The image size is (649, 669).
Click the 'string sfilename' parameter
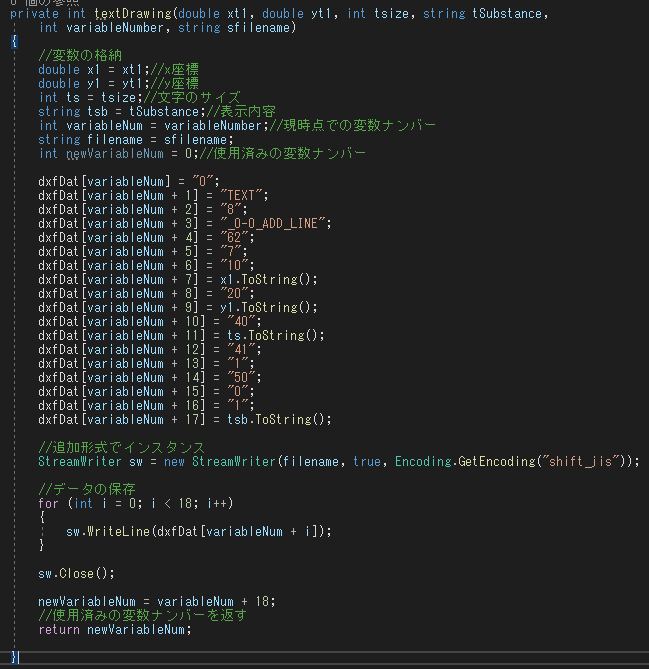click(234, 28)
